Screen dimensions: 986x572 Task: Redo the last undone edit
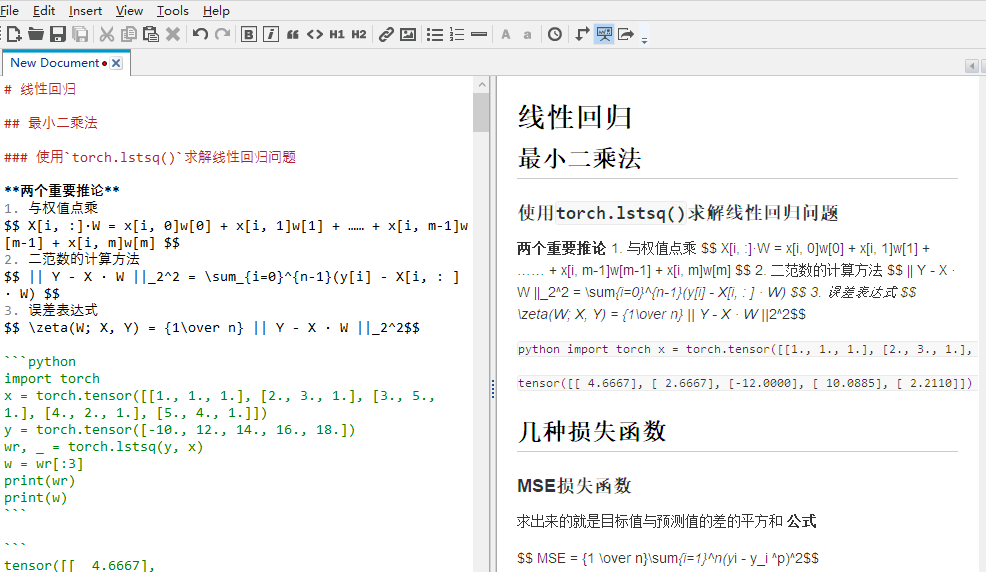point(222,34)
